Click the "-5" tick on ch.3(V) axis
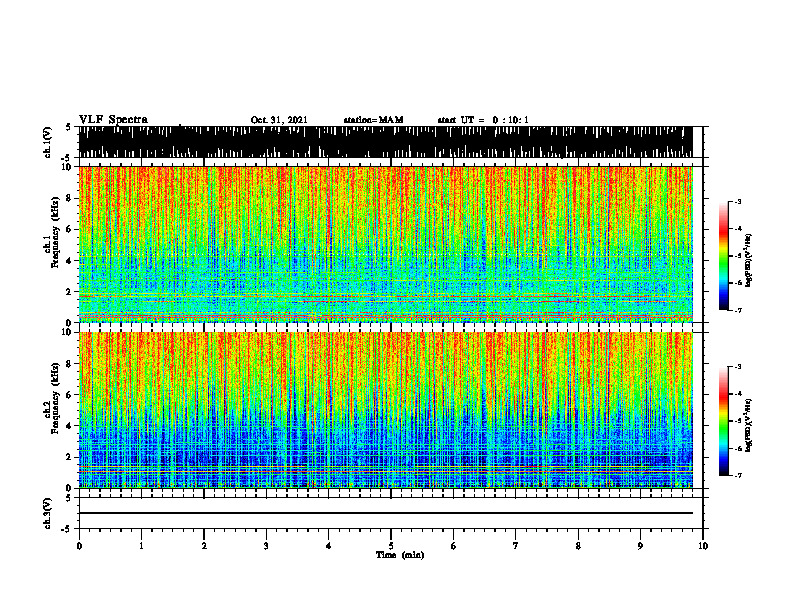This screenshot has width=792, height=612. 68,529
